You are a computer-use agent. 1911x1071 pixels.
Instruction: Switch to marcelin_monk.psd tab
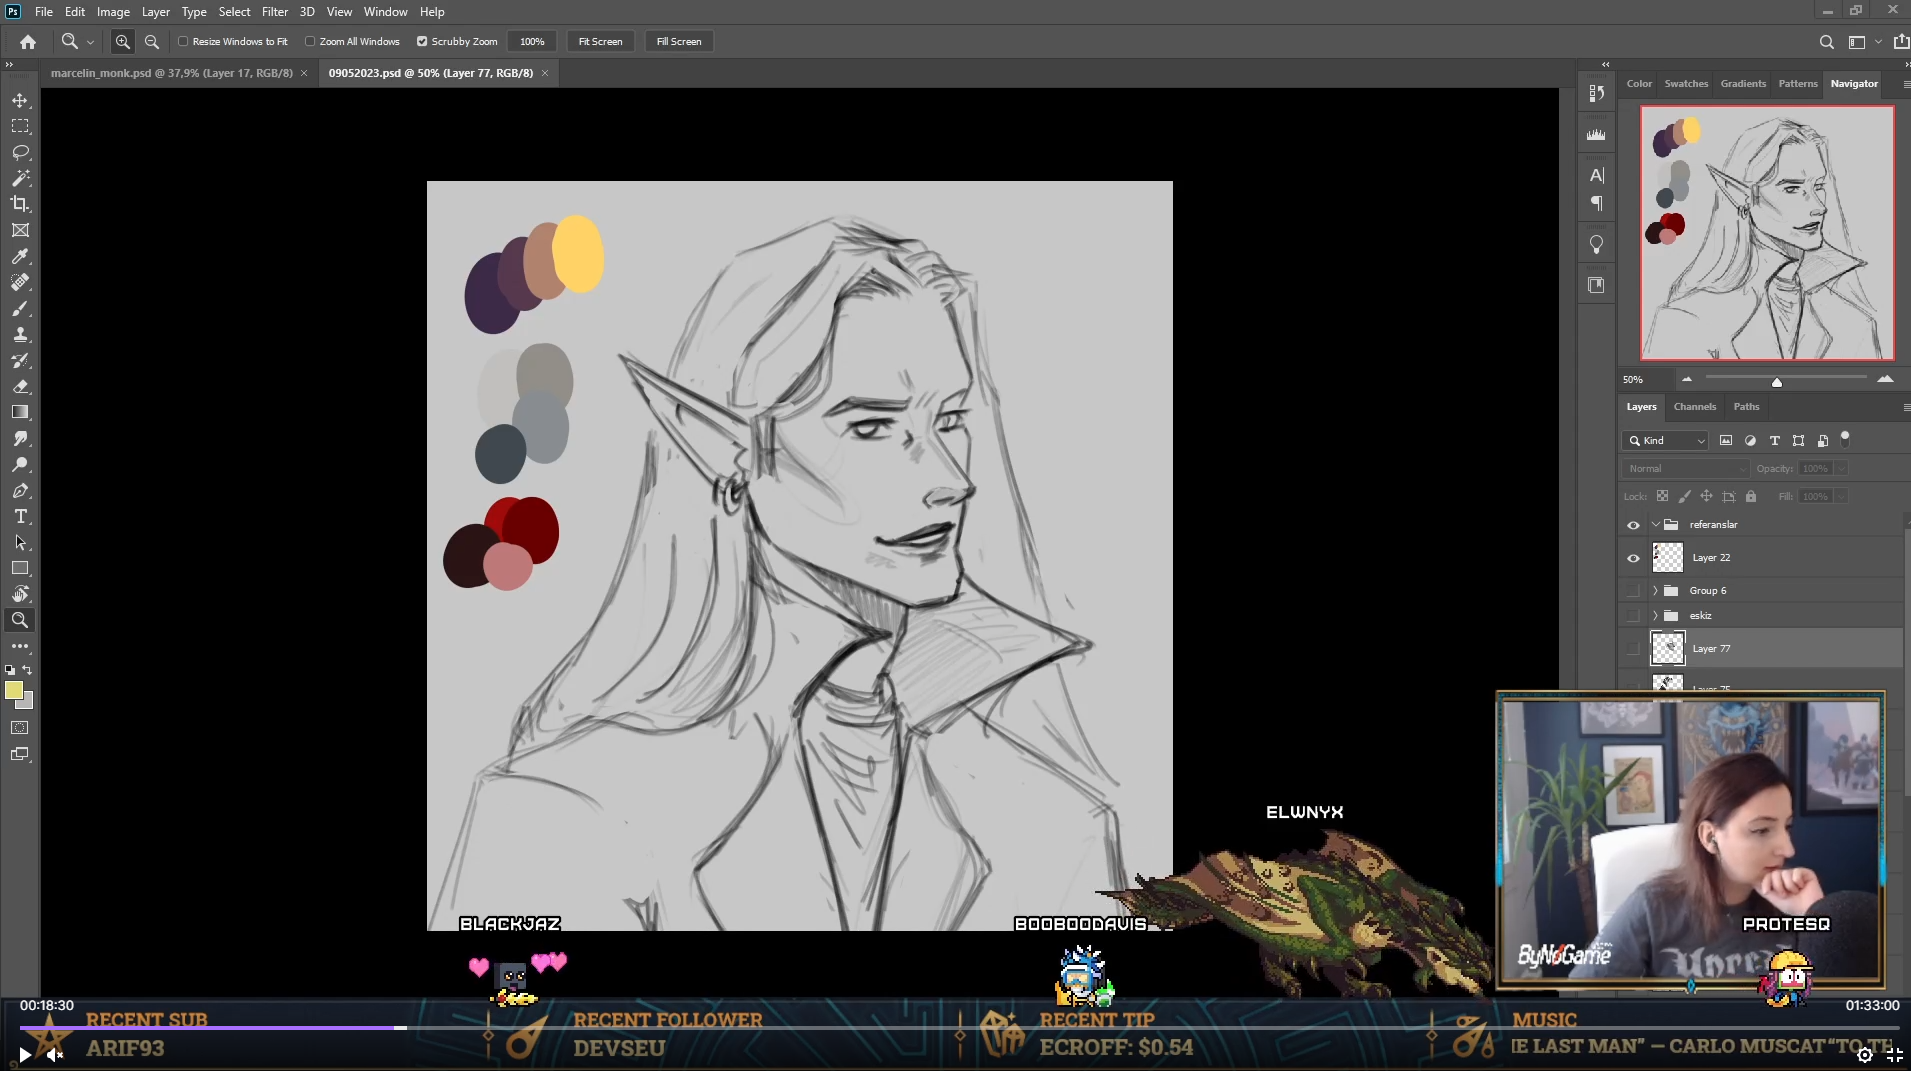172,73
